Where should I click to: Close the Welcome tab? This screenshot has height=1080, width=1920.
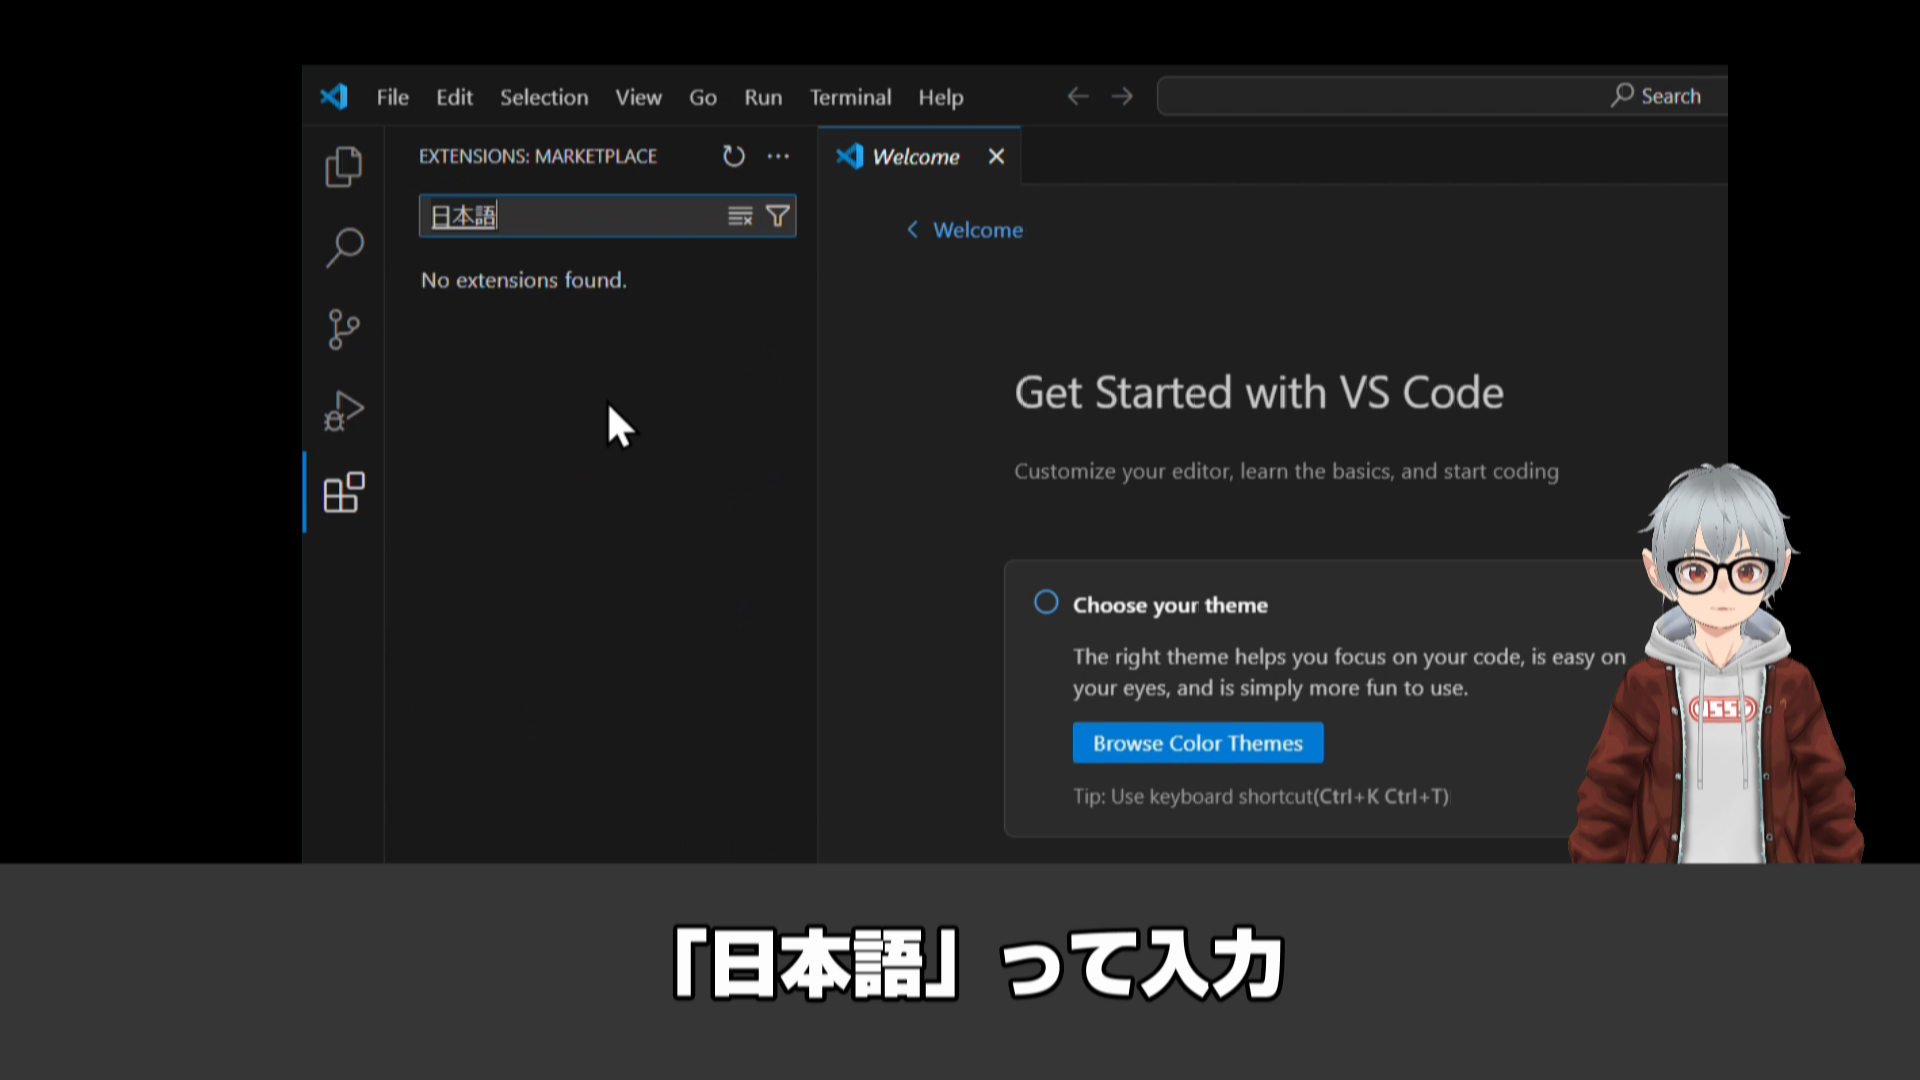(x=996, y=156)
